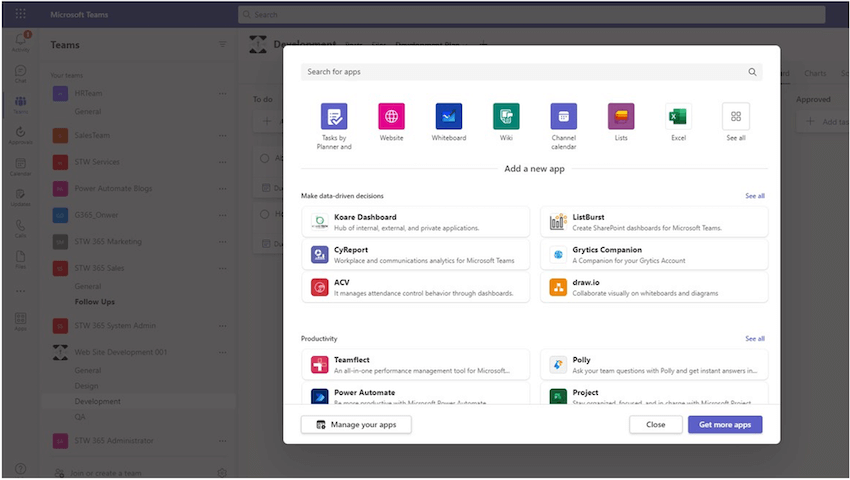Viewport: 850px width, 480px height.
Task: Pick the ACV app card
Action: coord(416,287)
